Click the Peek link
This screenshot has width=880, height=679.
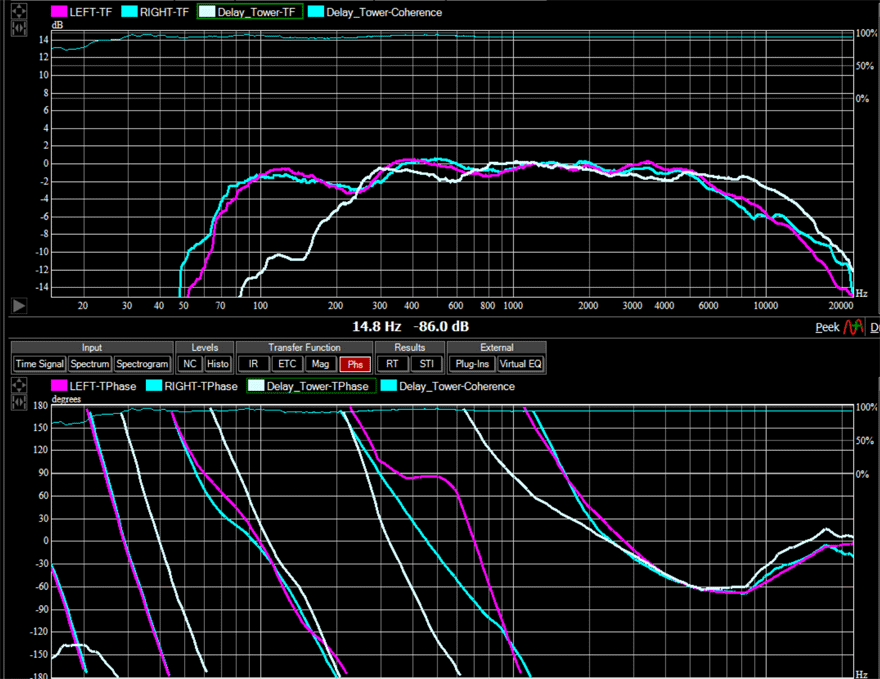coord(827,327)
